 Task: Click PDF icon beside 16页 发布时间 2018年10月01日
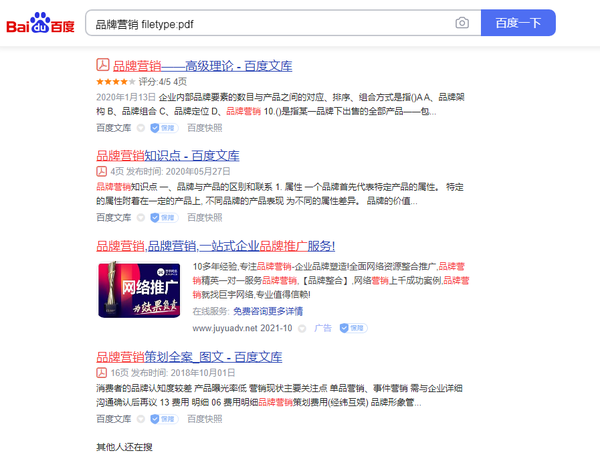(101, 373)
